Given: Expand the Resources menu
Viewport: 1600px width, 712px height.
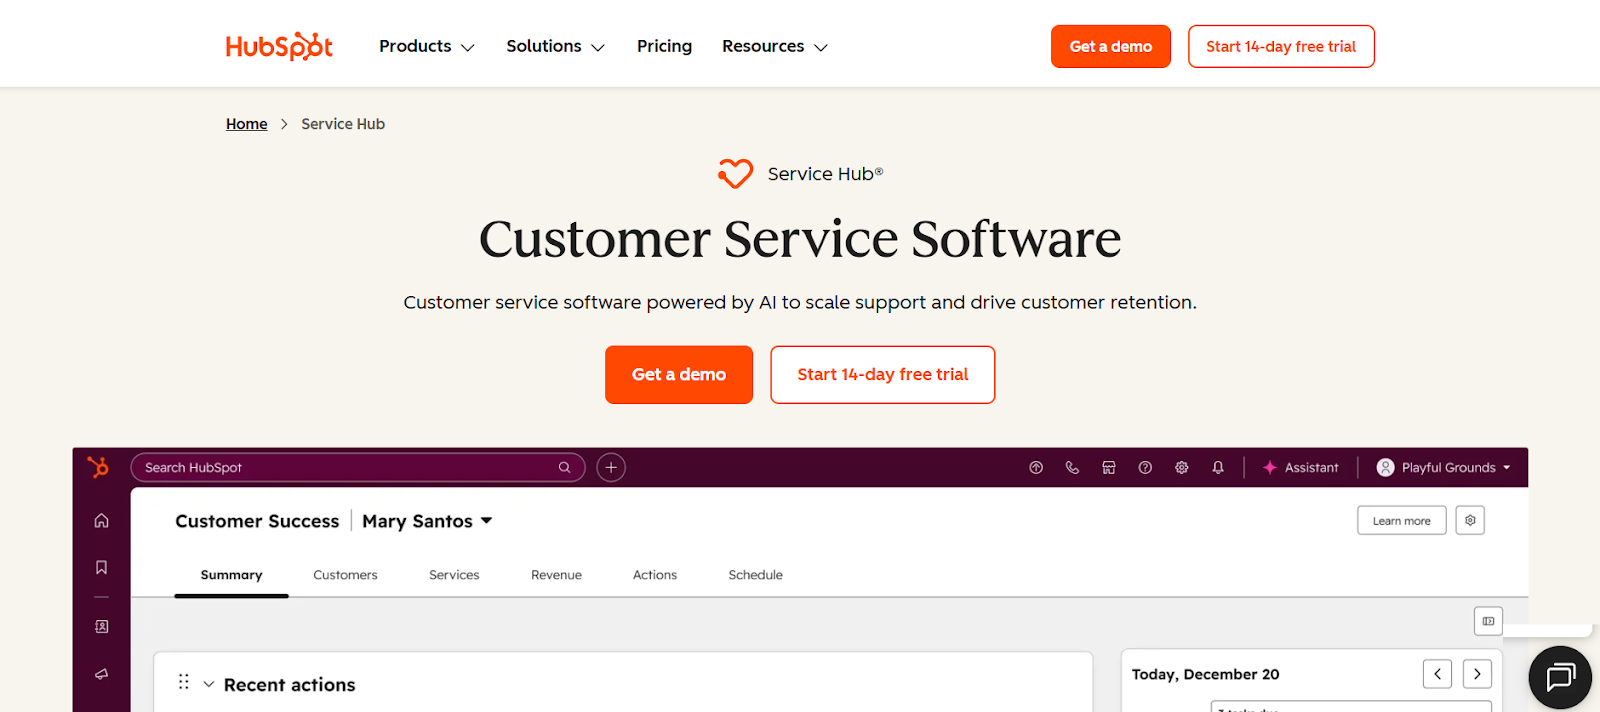Looking at the screenshot, I should [x=775, y=46].
